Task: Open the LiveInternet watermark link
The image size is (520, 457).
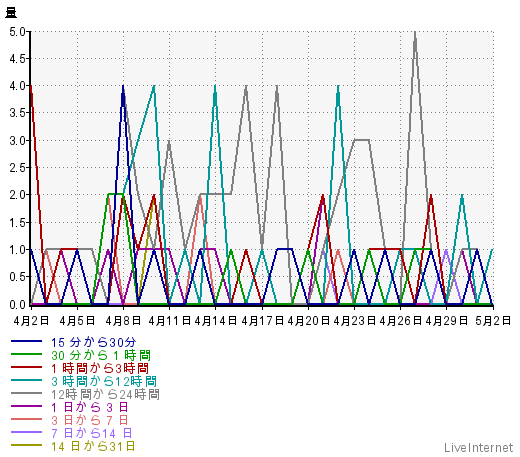Action: click(x=479, y=448)
